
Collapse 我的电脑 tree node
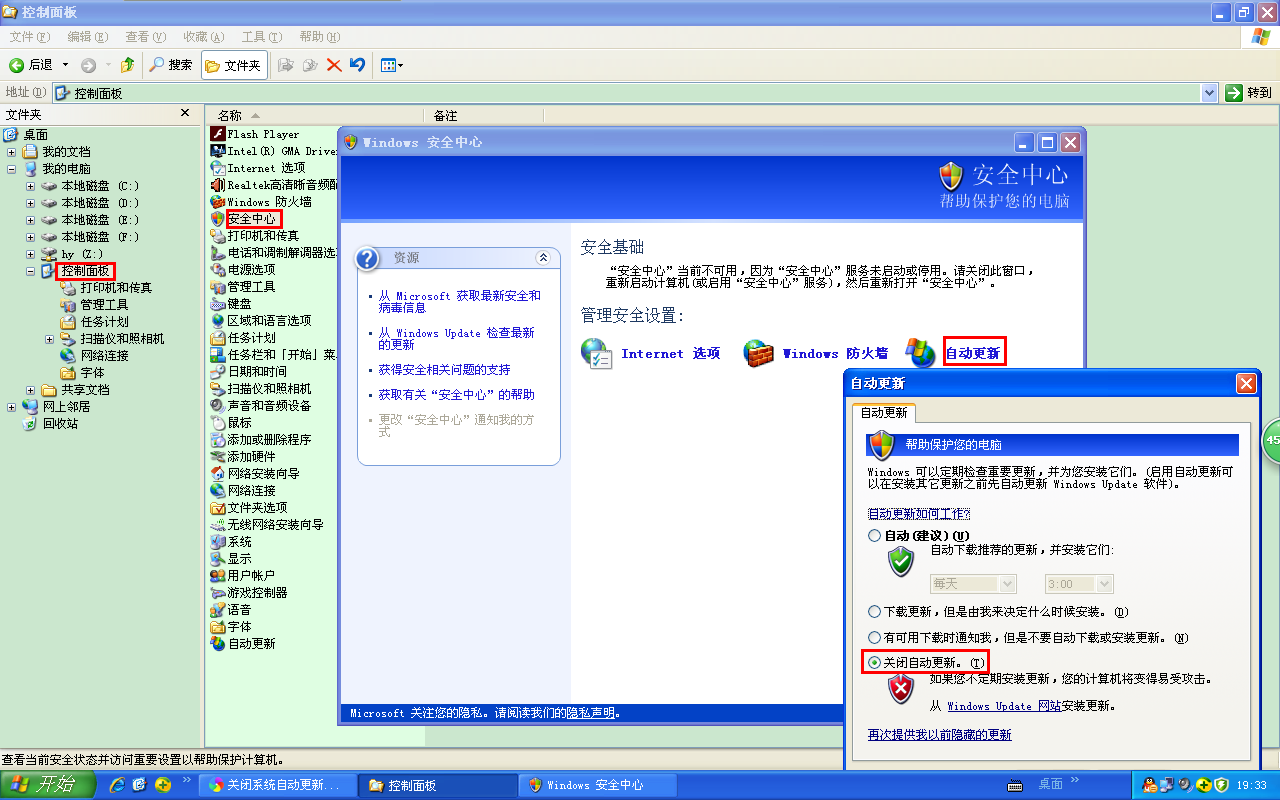(x=12, y=169)
